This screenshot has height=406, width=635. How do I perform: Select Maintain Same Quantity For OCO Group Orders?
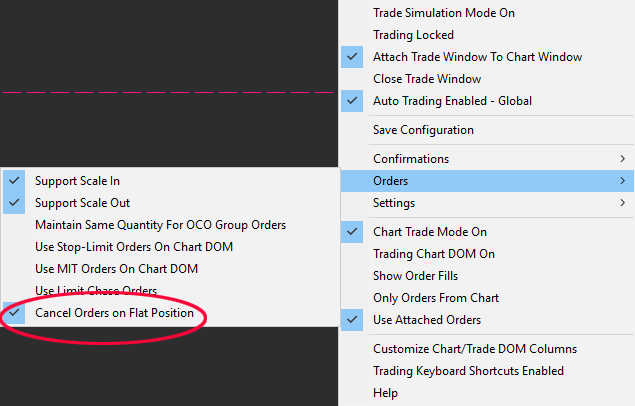pyautogui.click(x=160, y=225)
